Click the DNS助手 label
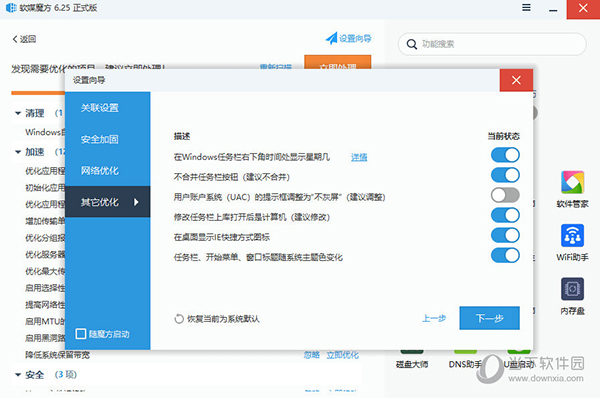This screenshot has height=398, width=600. pos(465,364)
